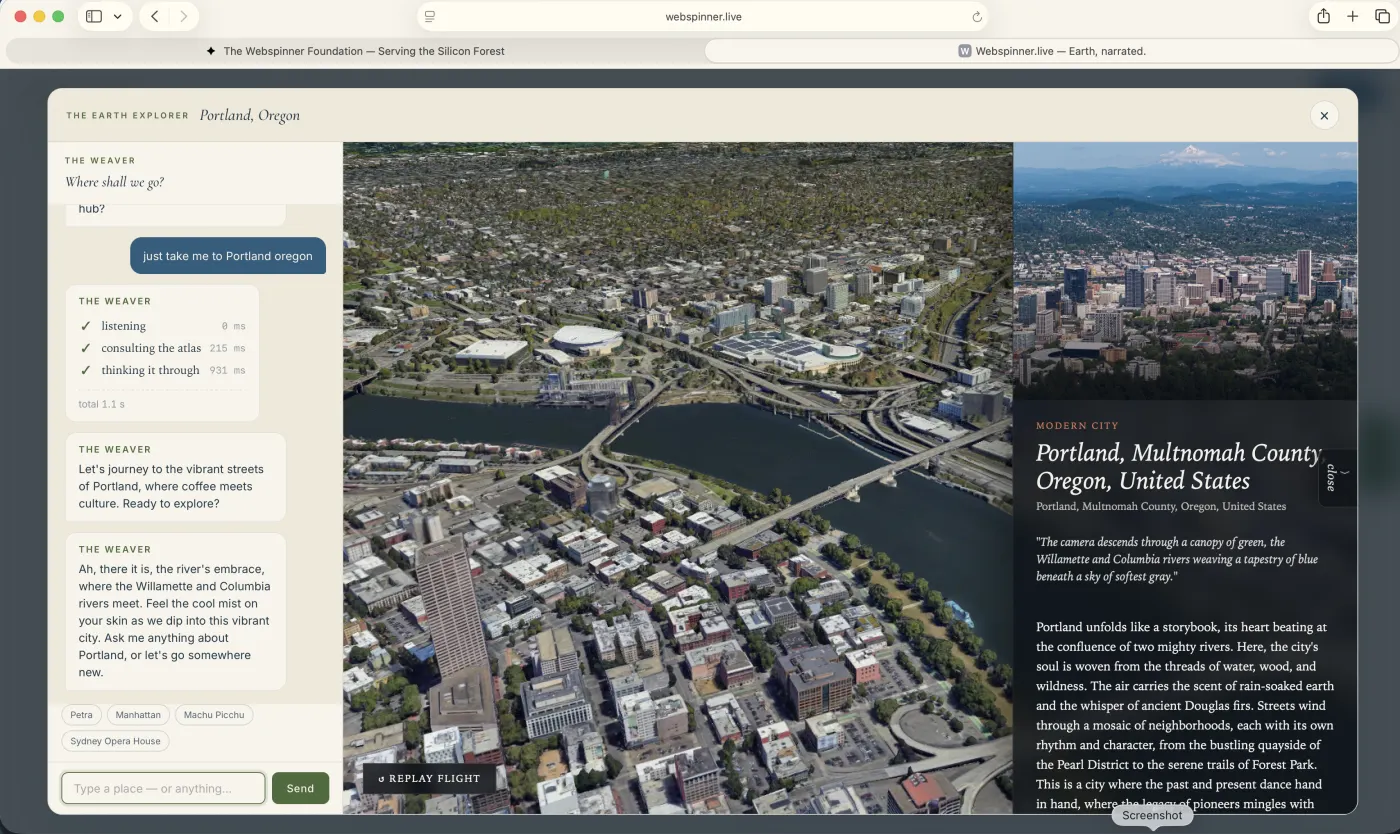Click the 'Where shall we go?' heading
The height and width of the screenshot is (834, 1400).
pos(114,182)
